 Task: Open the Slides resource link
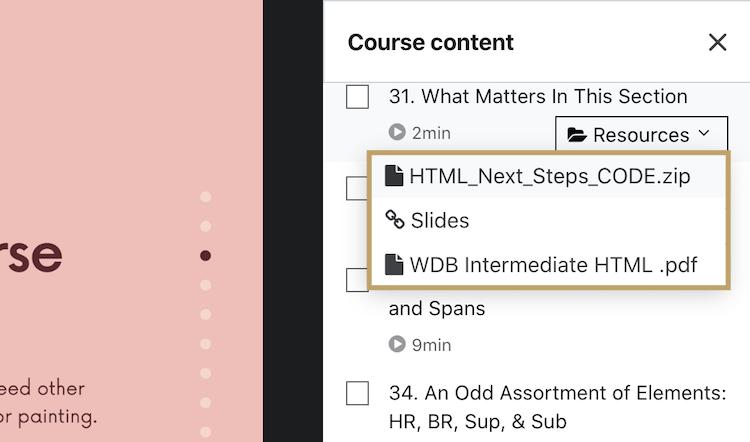click(440, 221)
